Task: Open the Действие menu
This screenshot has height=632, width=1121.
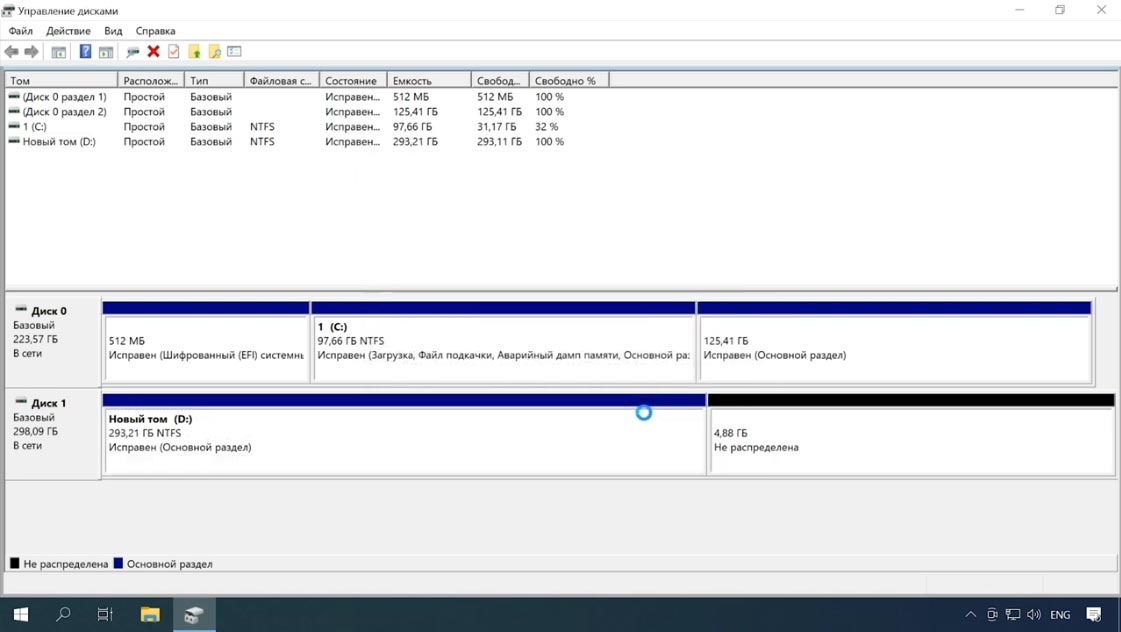Action: coord(68,31)
